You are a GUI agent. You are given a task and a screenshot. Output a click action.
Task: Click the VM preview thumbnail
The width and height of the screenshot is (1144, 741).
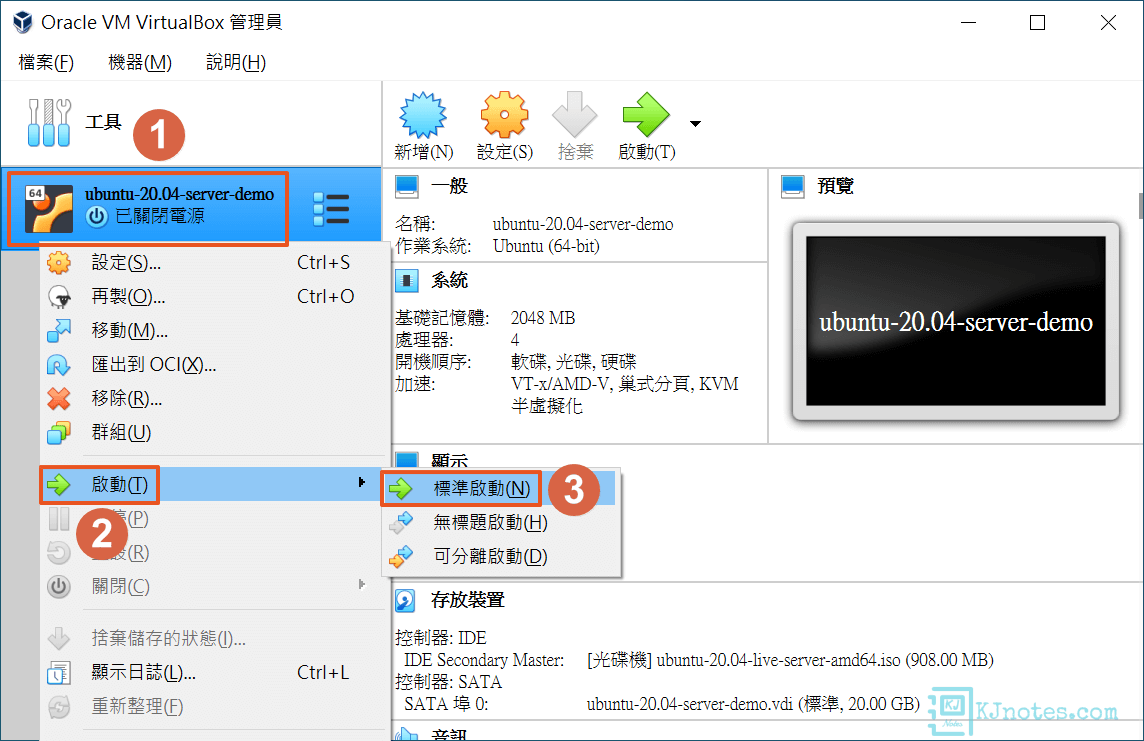click(956, 321)
